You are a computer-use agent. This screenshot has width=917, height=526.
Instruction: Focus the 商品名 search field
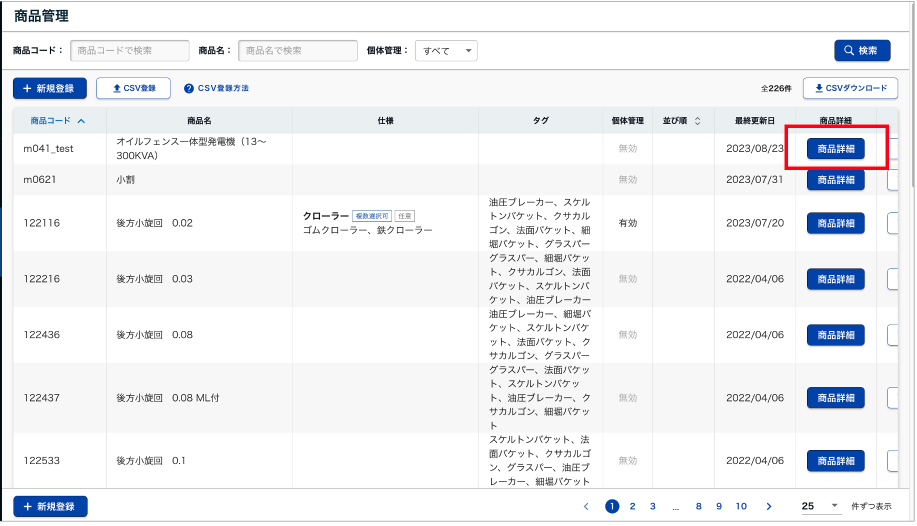point(298,50)
